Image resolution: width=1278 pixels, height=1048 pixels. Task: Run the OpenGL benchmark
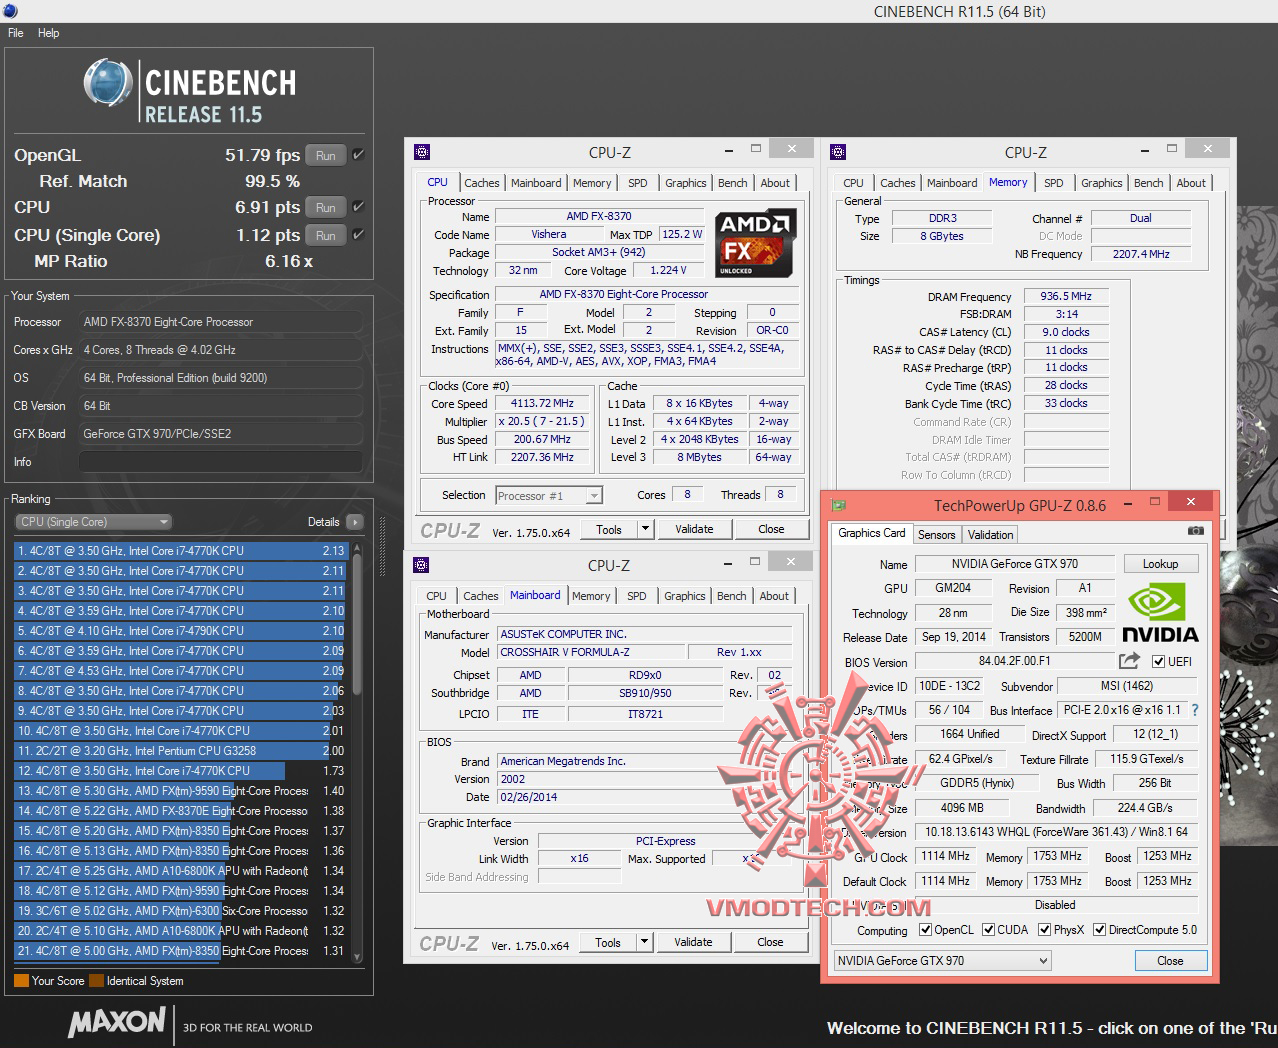tap(326, 155)
